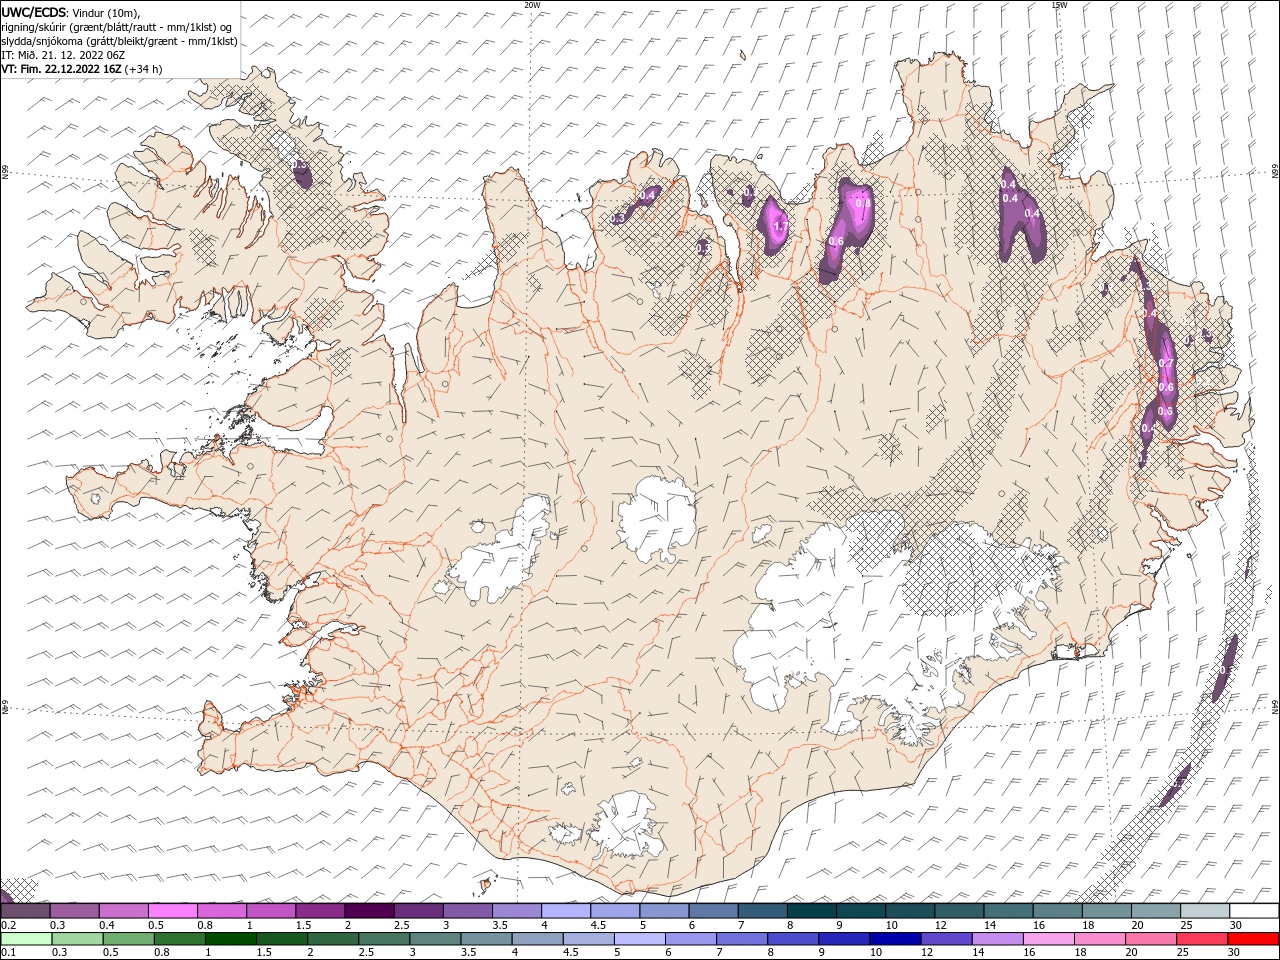Click the '15W' longitude label
Screen dimensions: 1280x960
(1059, 5)
